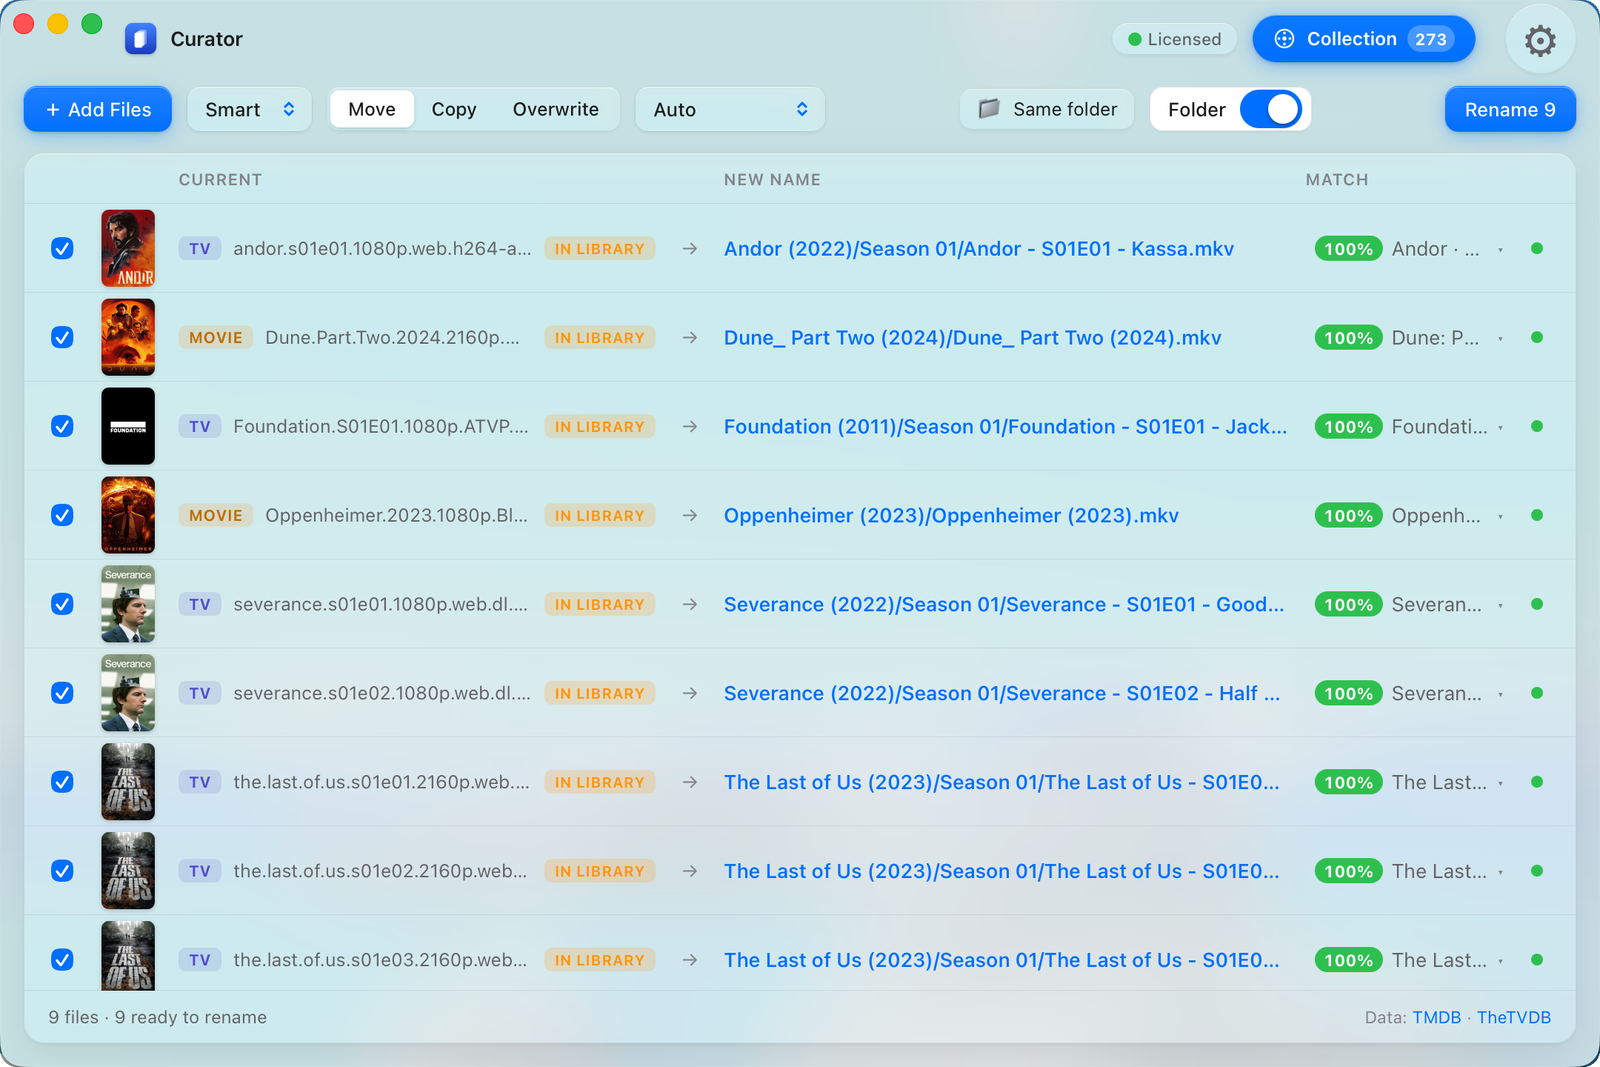This screenshot has height=1067, width=1600.
Task: Open the TMDB data source link
Action: 1437,1017
